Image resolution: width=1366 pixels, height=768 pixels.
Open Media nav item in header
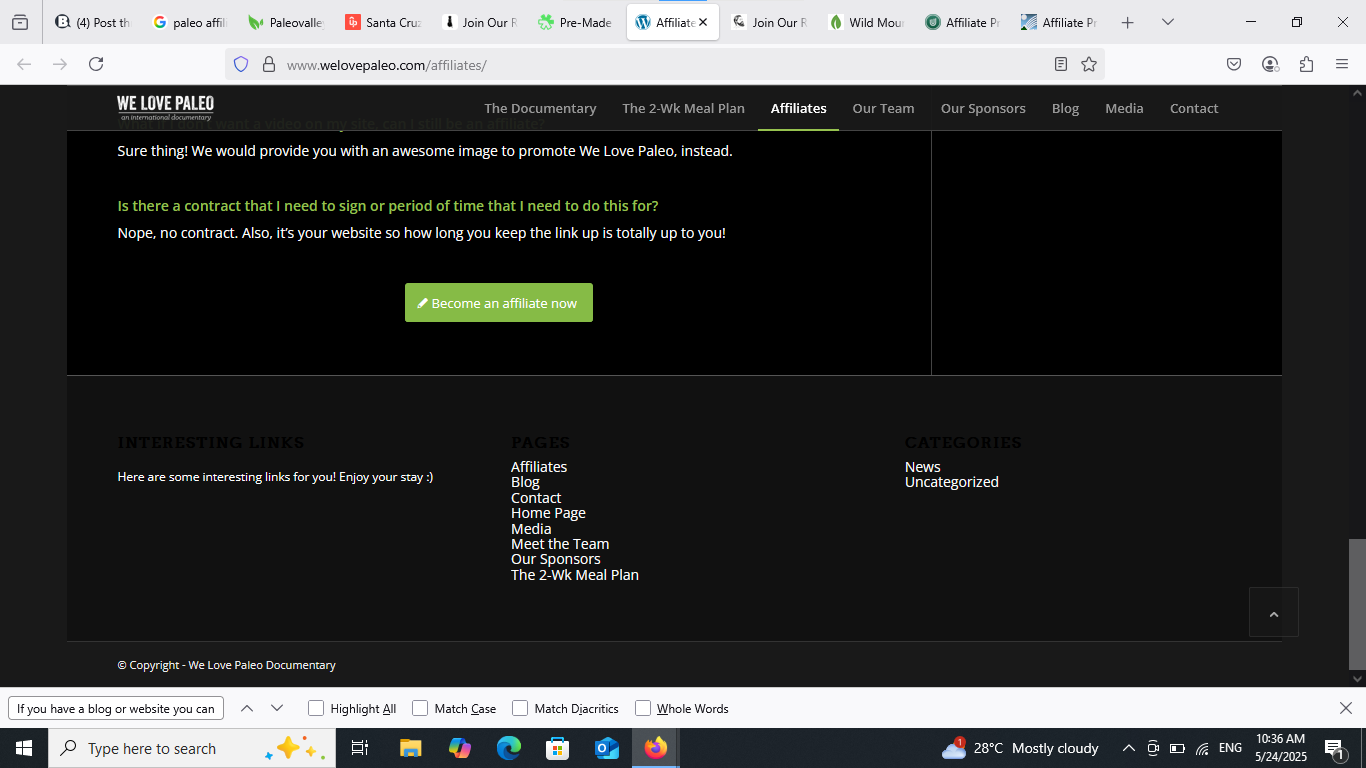click(x=1124, y=108)
